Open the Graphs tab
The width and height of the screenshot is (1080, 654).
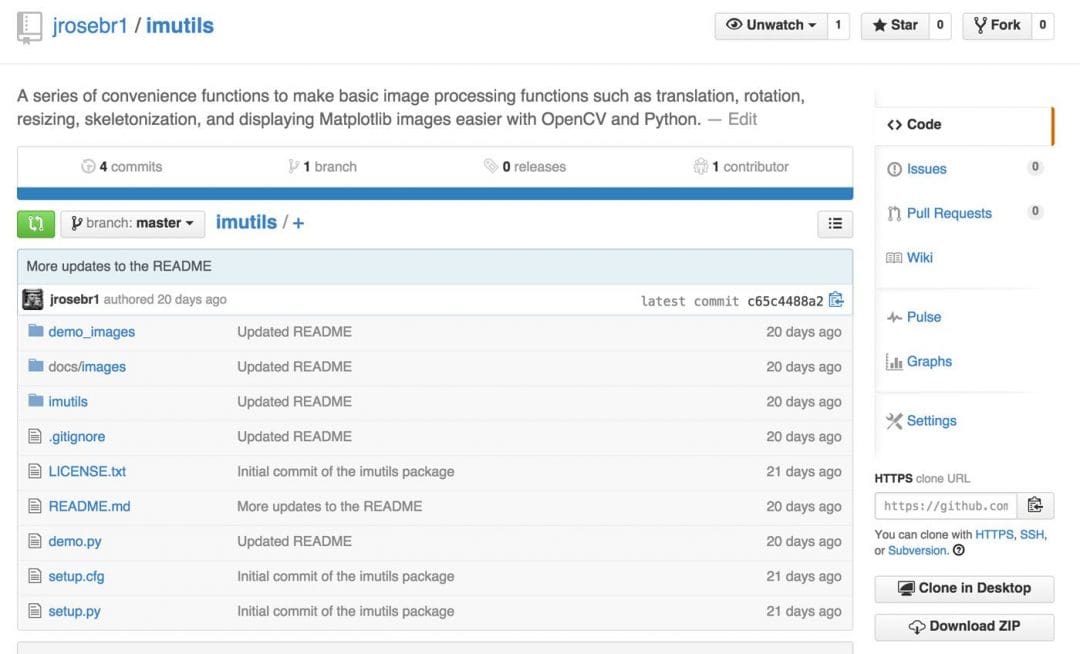[x=929, y=361]
